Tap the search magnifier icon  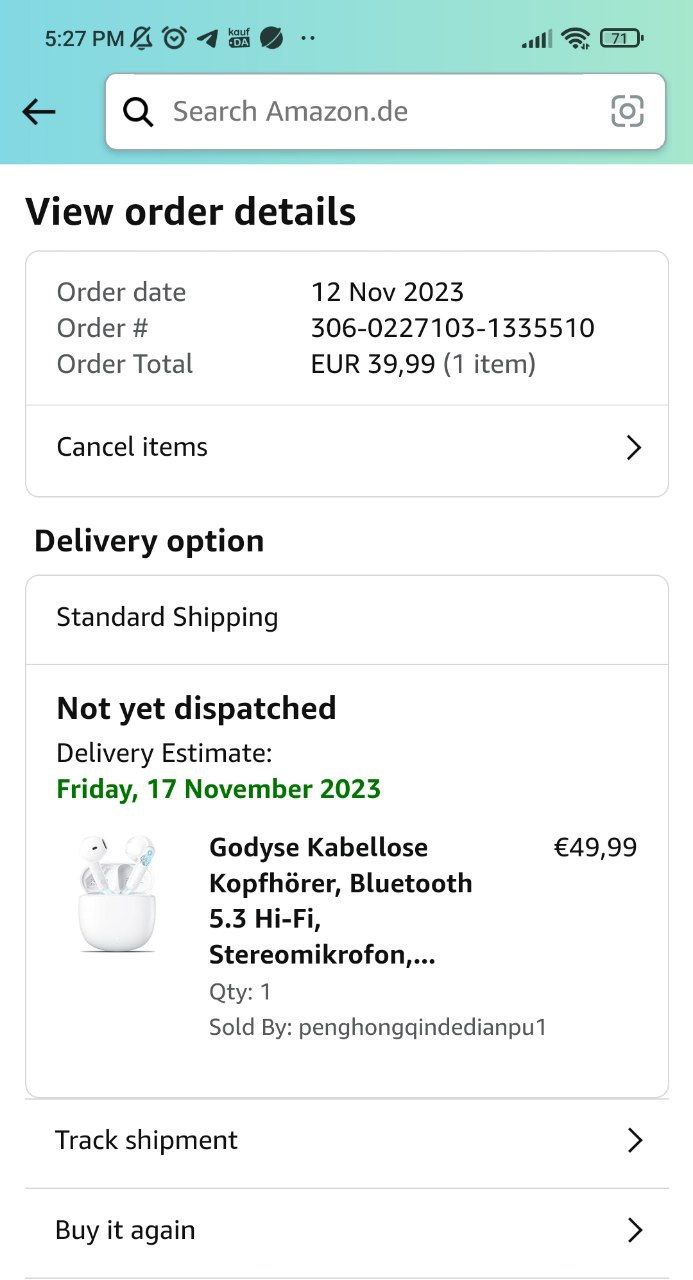(138, 112)
